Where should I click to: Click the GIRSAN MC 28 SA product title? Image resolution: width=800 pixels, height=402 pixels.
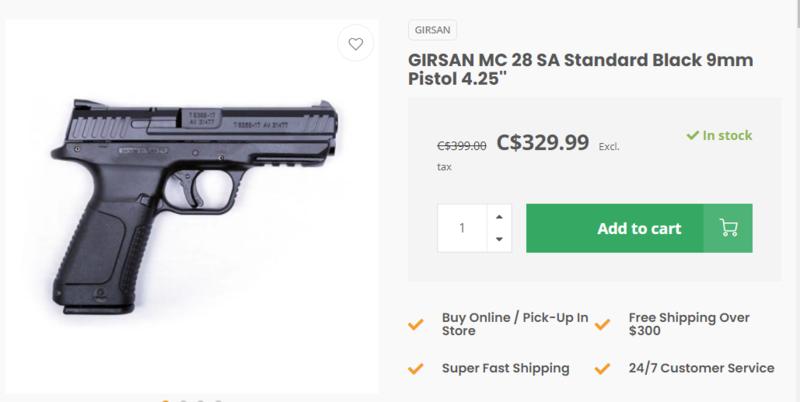pos(580,70)
